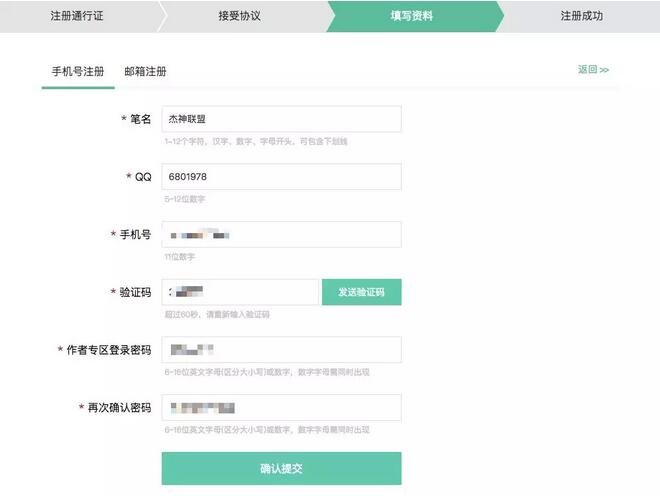Image resolution: width=660 pixels, height=500 pixels.
Task: Click the 超过60秒 verification hint text
Action: pos(217,314)
